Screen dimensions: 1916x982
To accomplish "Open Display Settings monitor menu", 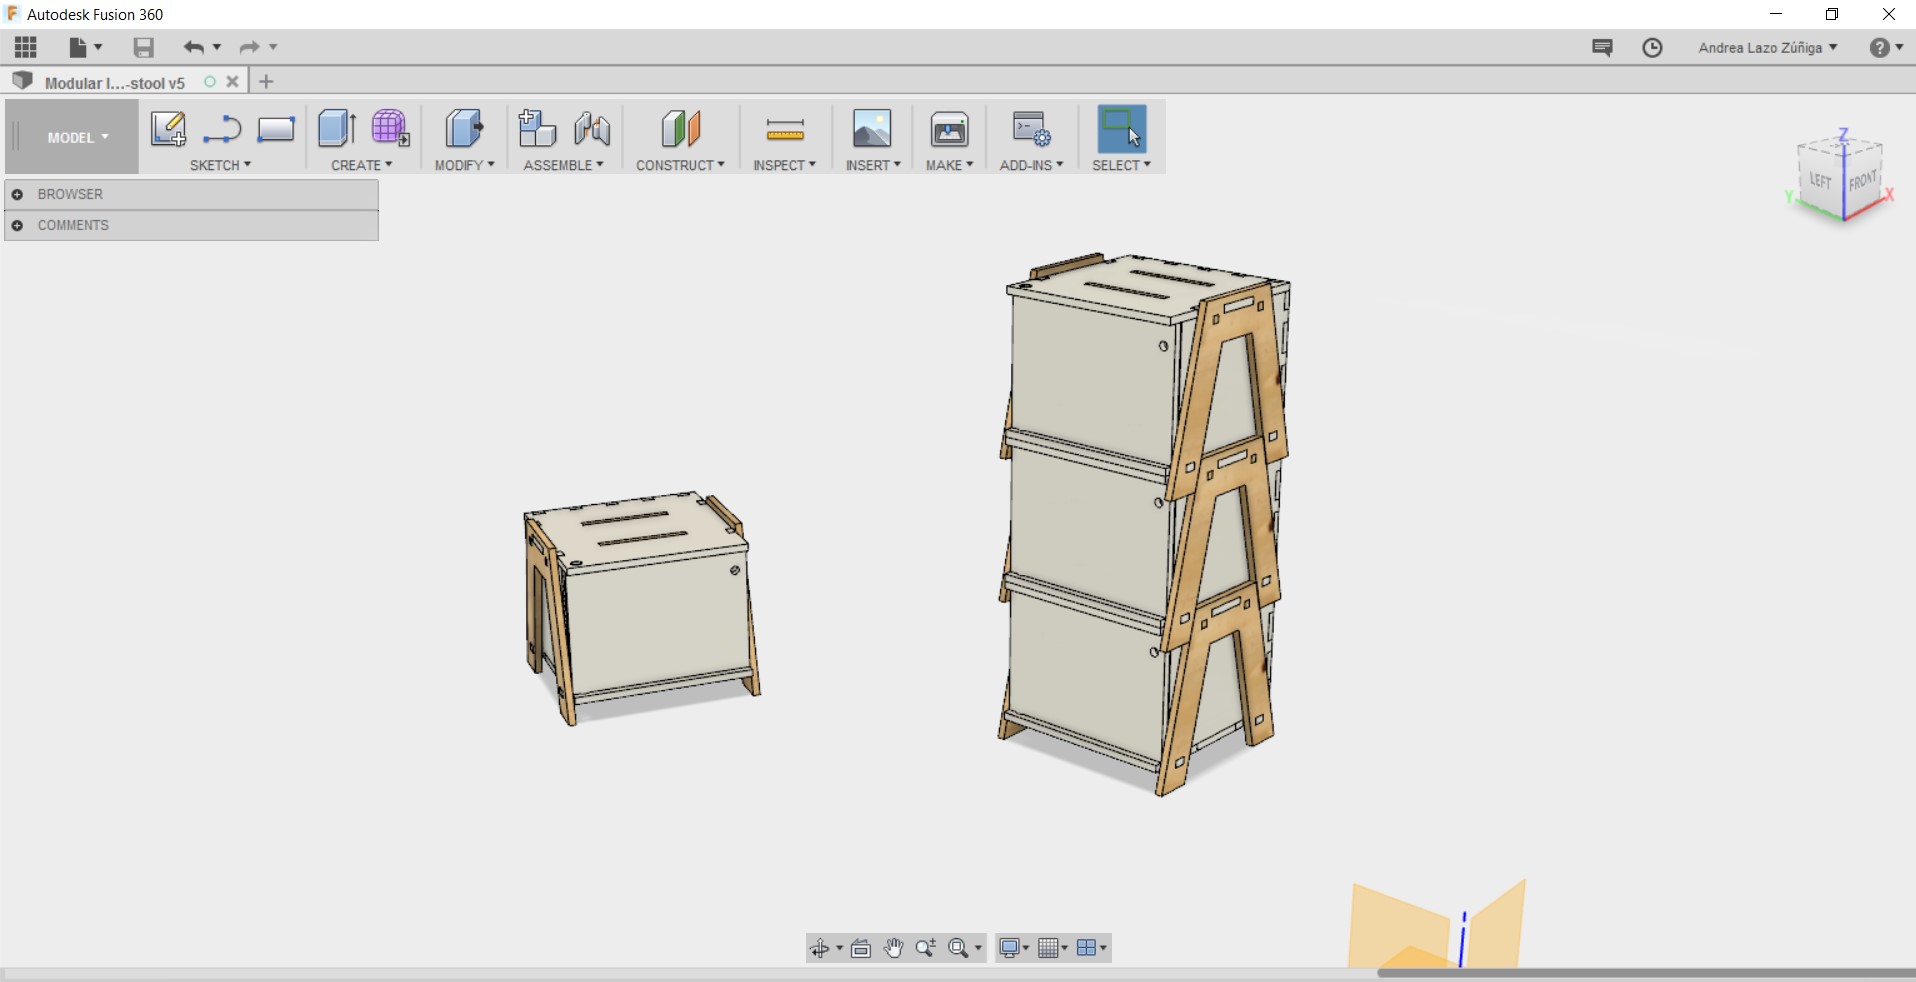I will tap(1014, 948).
